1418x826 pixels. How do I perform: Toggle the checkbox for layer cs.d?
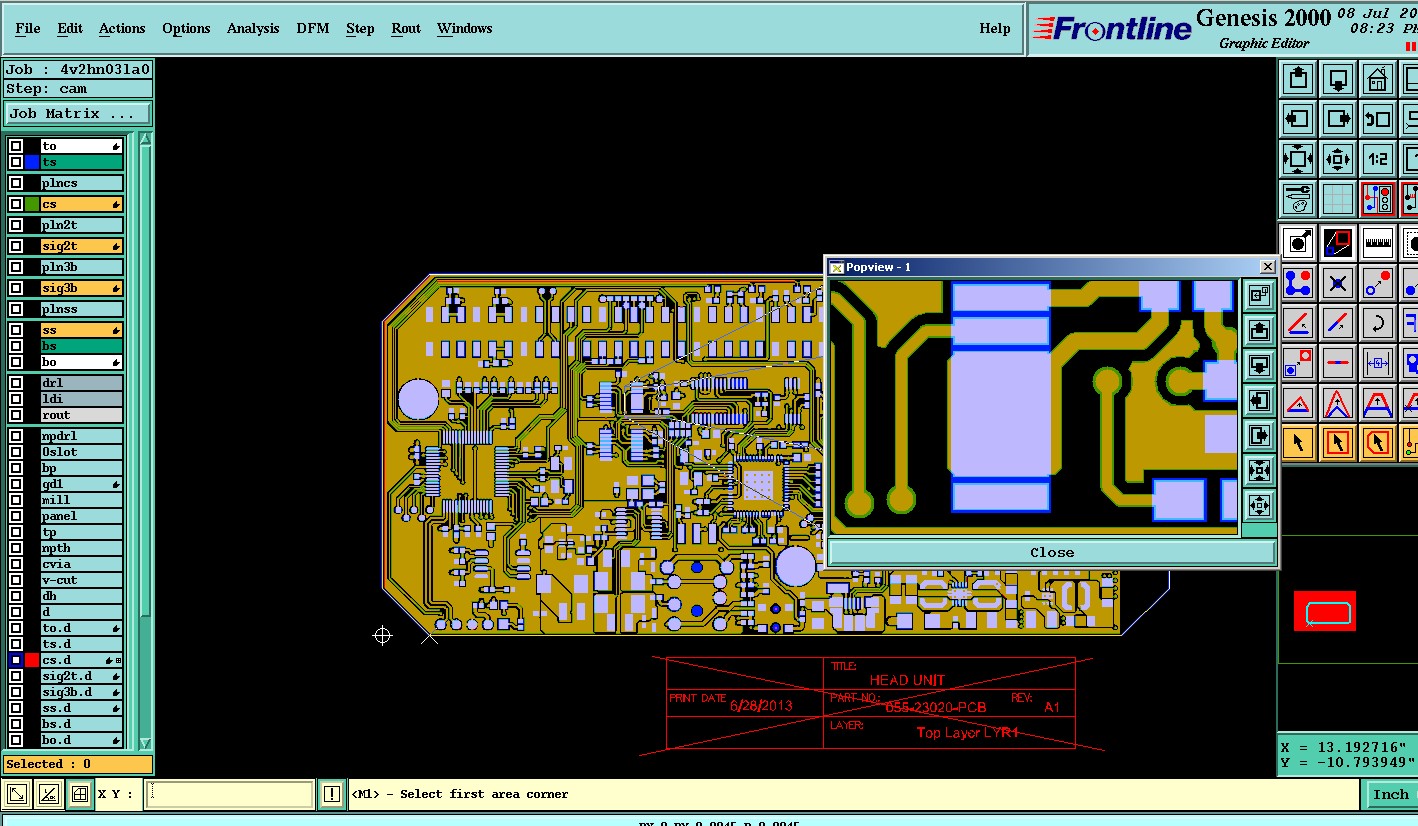[x=16, y=660]
